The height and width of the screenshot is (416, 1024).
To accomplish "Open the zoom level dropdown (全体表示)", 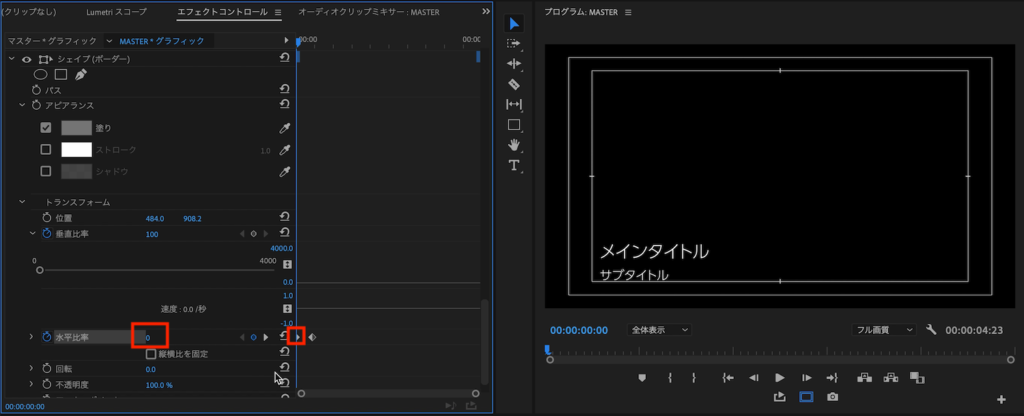I will pos(660,329).
